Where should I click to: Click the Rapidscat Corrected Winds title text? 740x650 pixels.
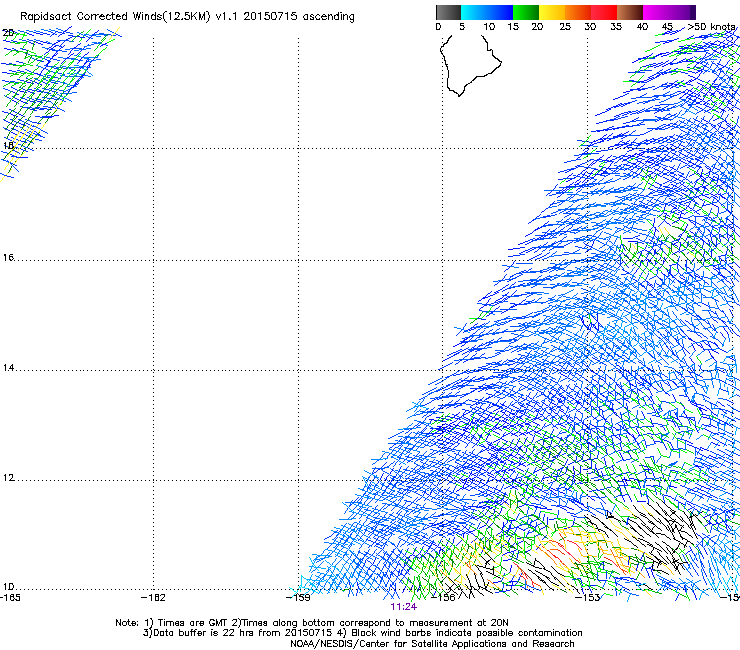[x=187, y=16]
